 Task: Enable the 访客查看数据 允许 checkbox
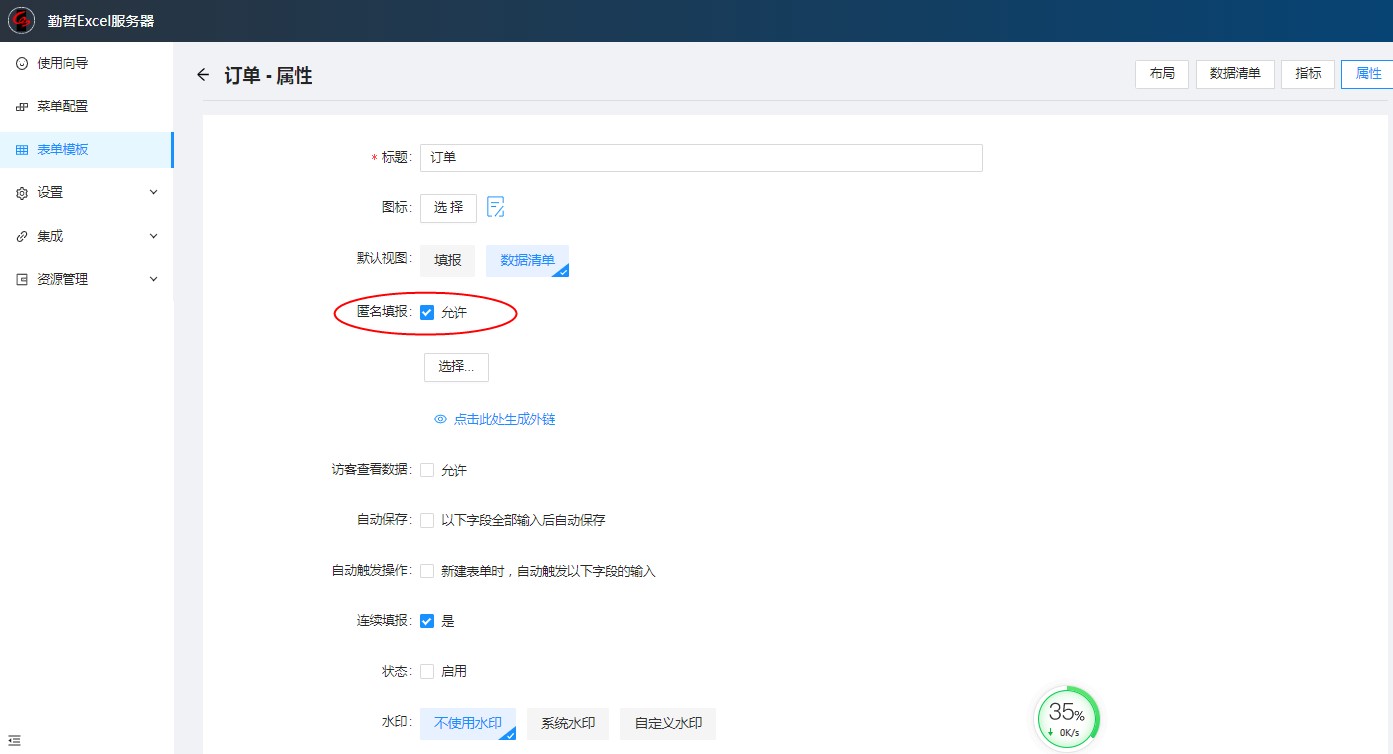click(x=427, y=470)
